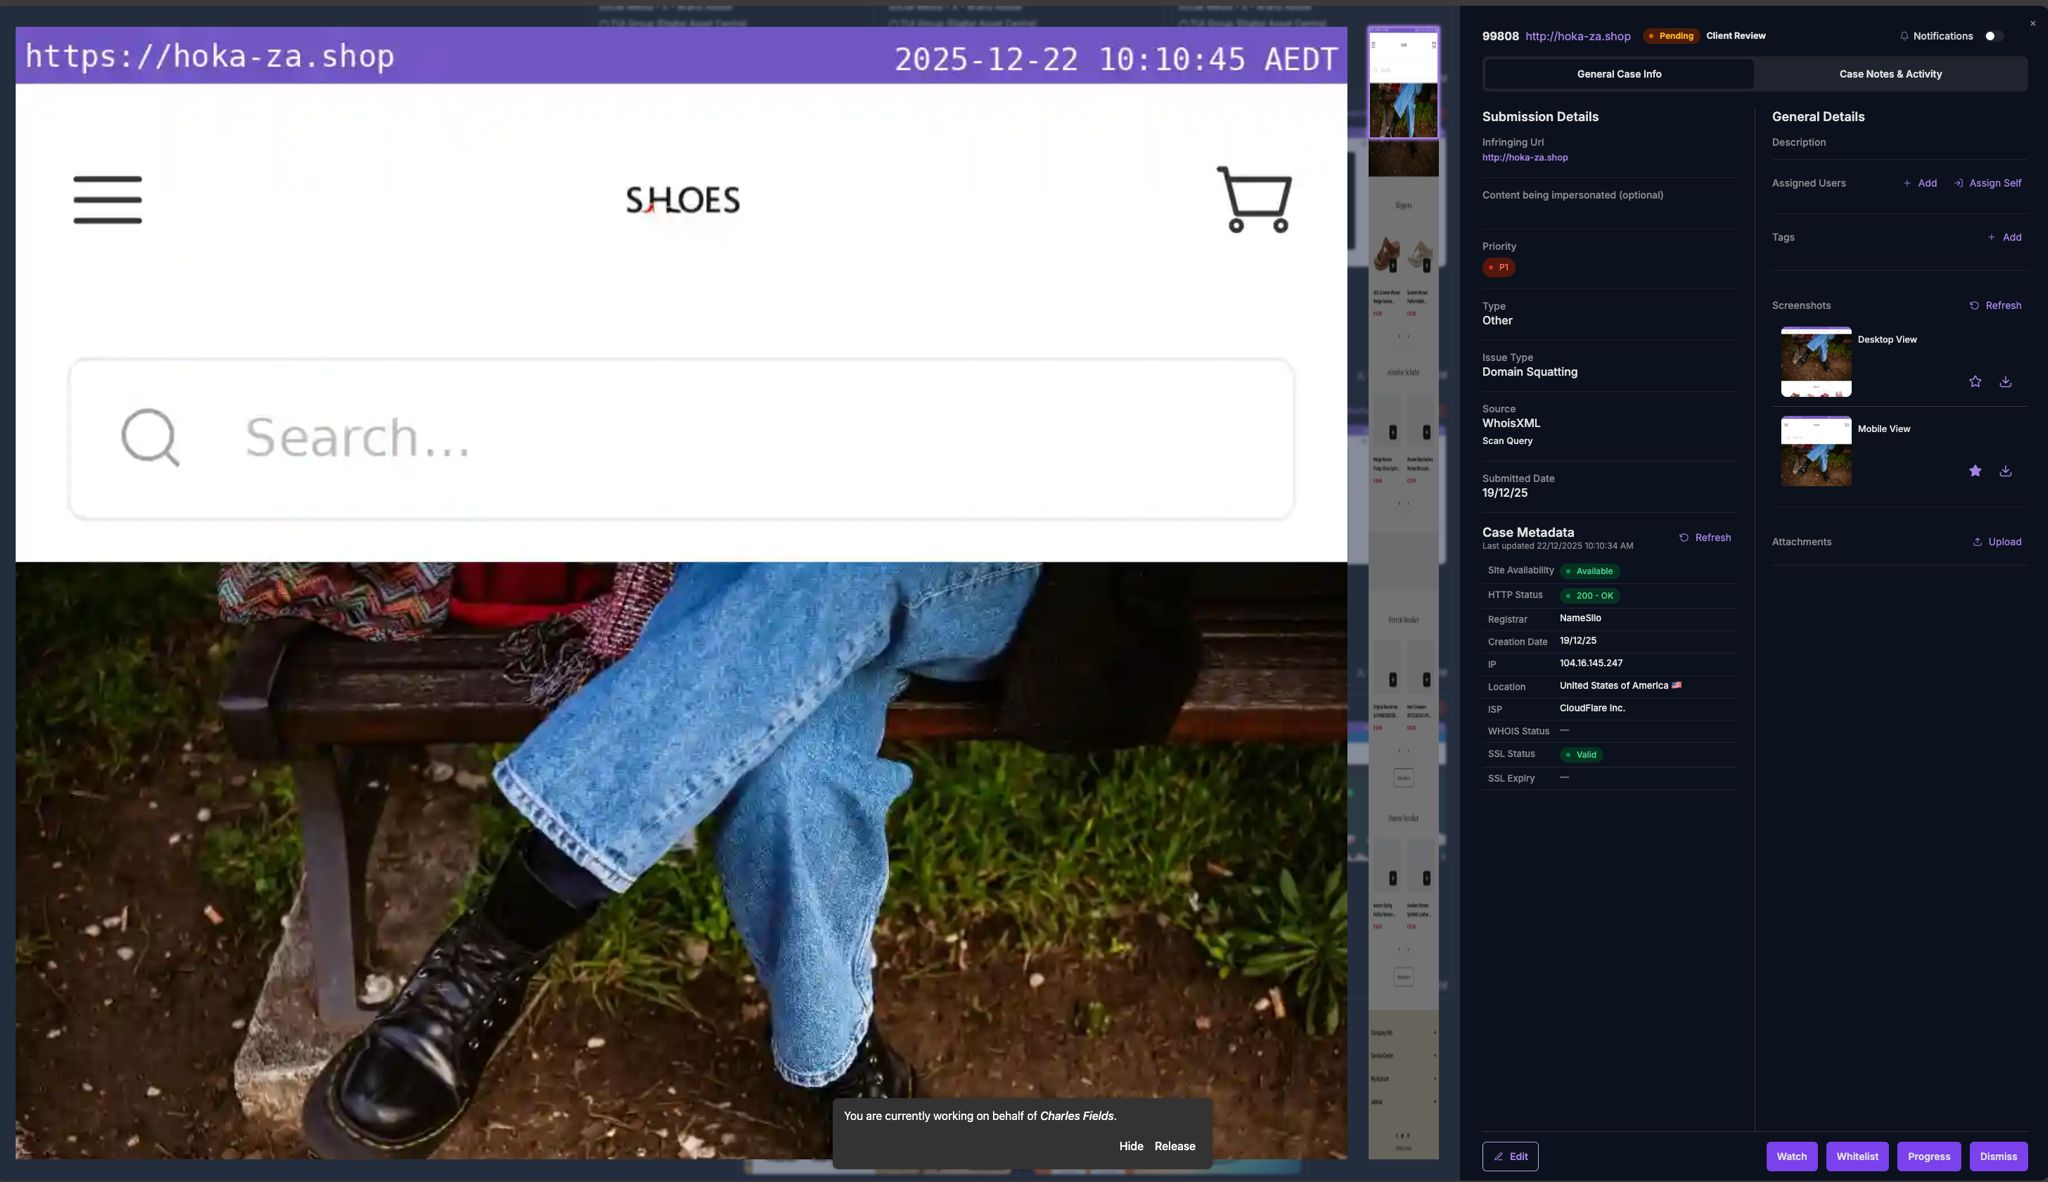Unstar the Mobile View screenshot
Screen dimensions: 2048x1182
(1975, 471)
